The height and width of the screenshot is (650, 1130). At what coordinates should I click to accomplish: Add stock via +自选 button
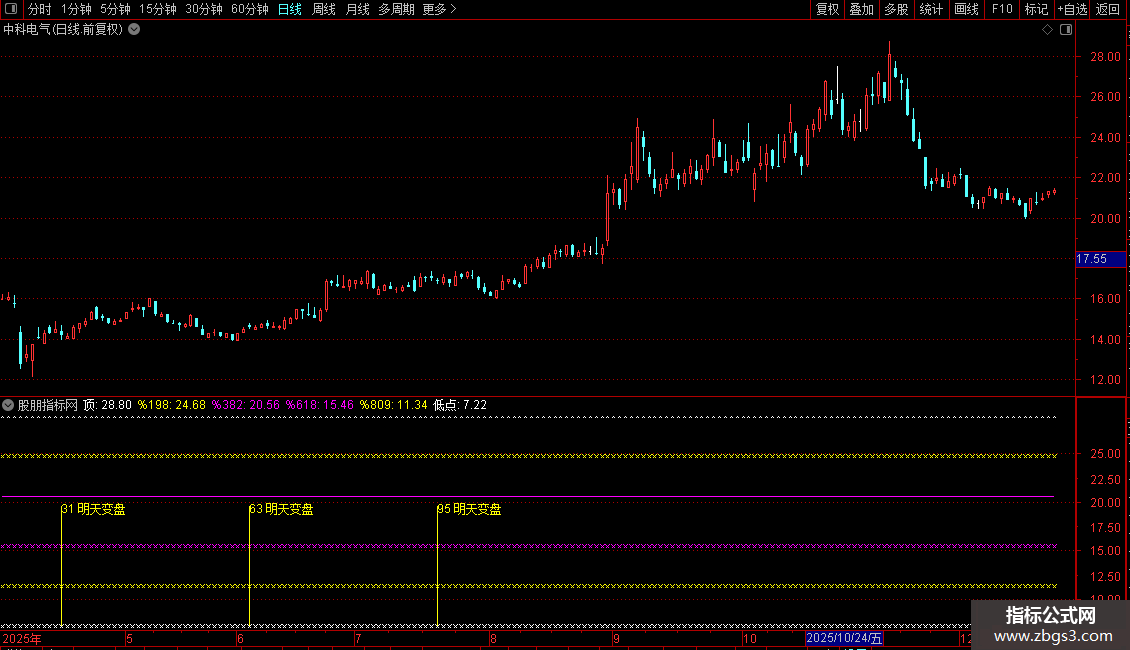pos(1072,9)
